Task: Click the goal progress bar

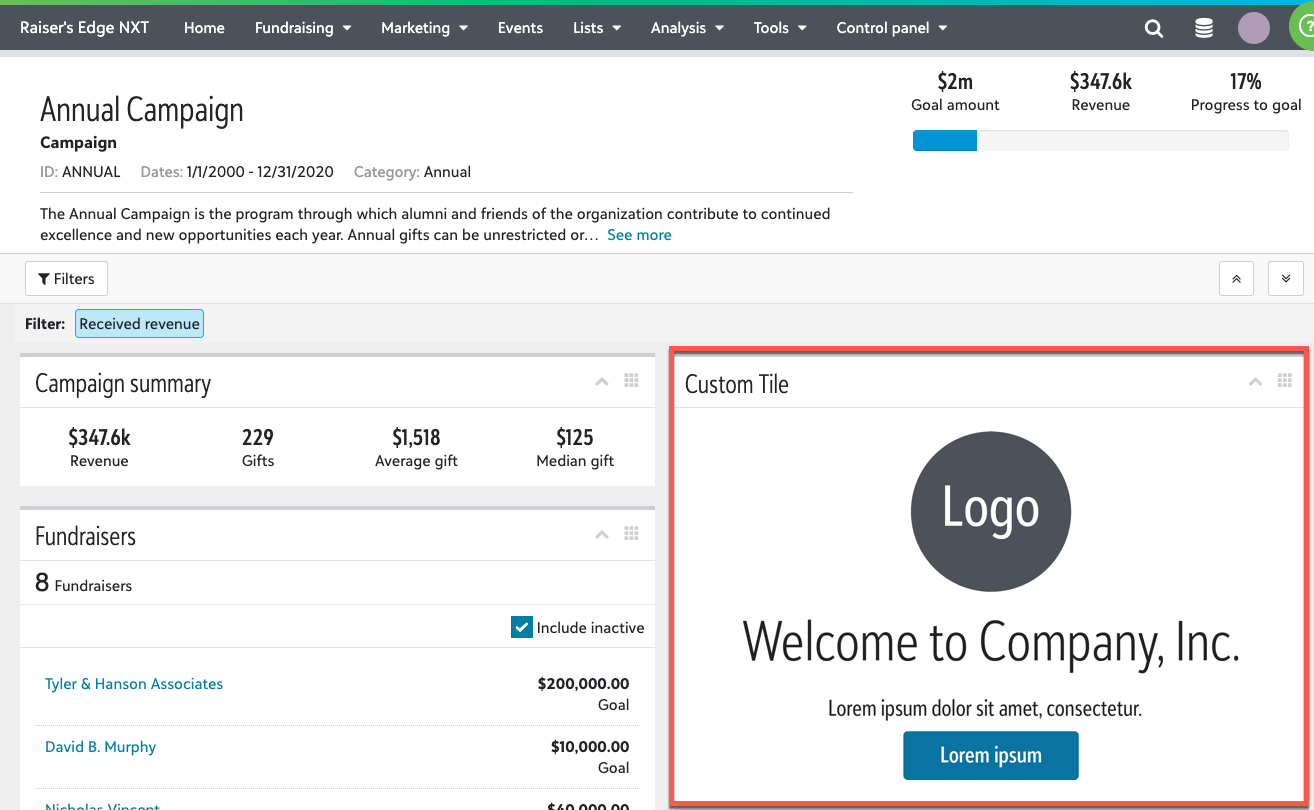Action: [1100, 141]
